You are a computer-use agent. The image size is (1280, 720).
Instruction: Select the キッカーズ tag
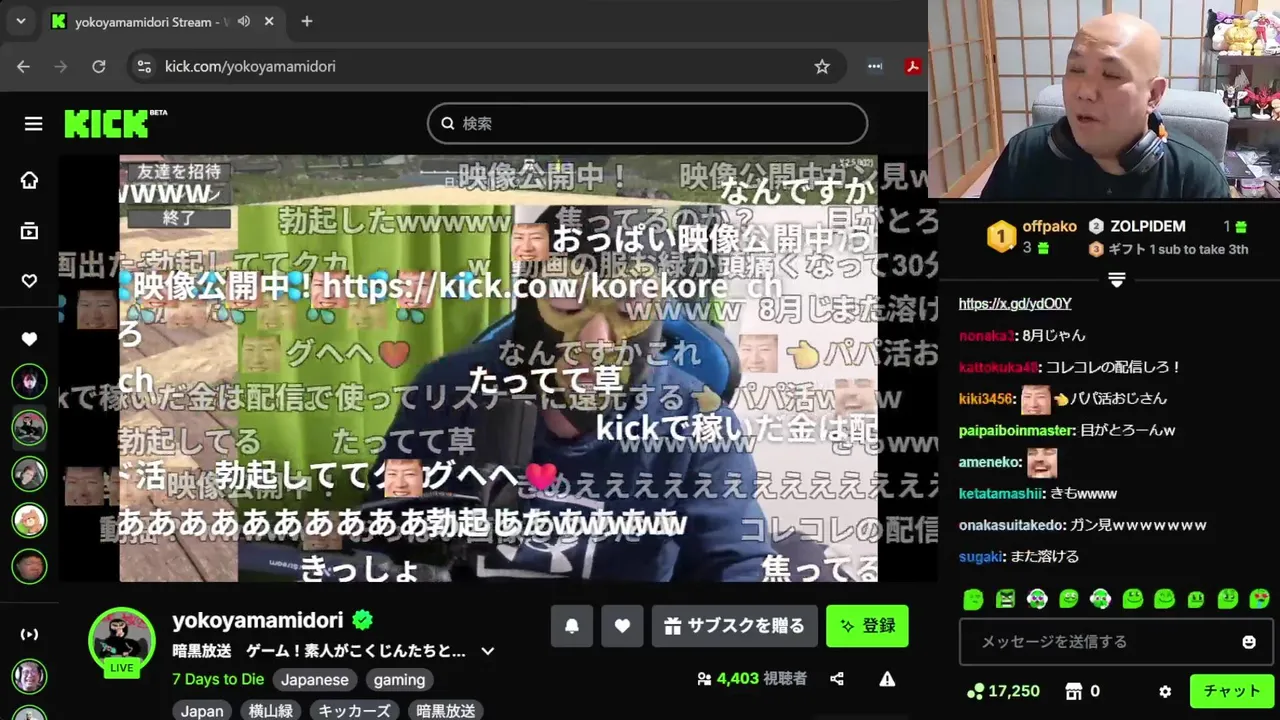coord(354,711)
